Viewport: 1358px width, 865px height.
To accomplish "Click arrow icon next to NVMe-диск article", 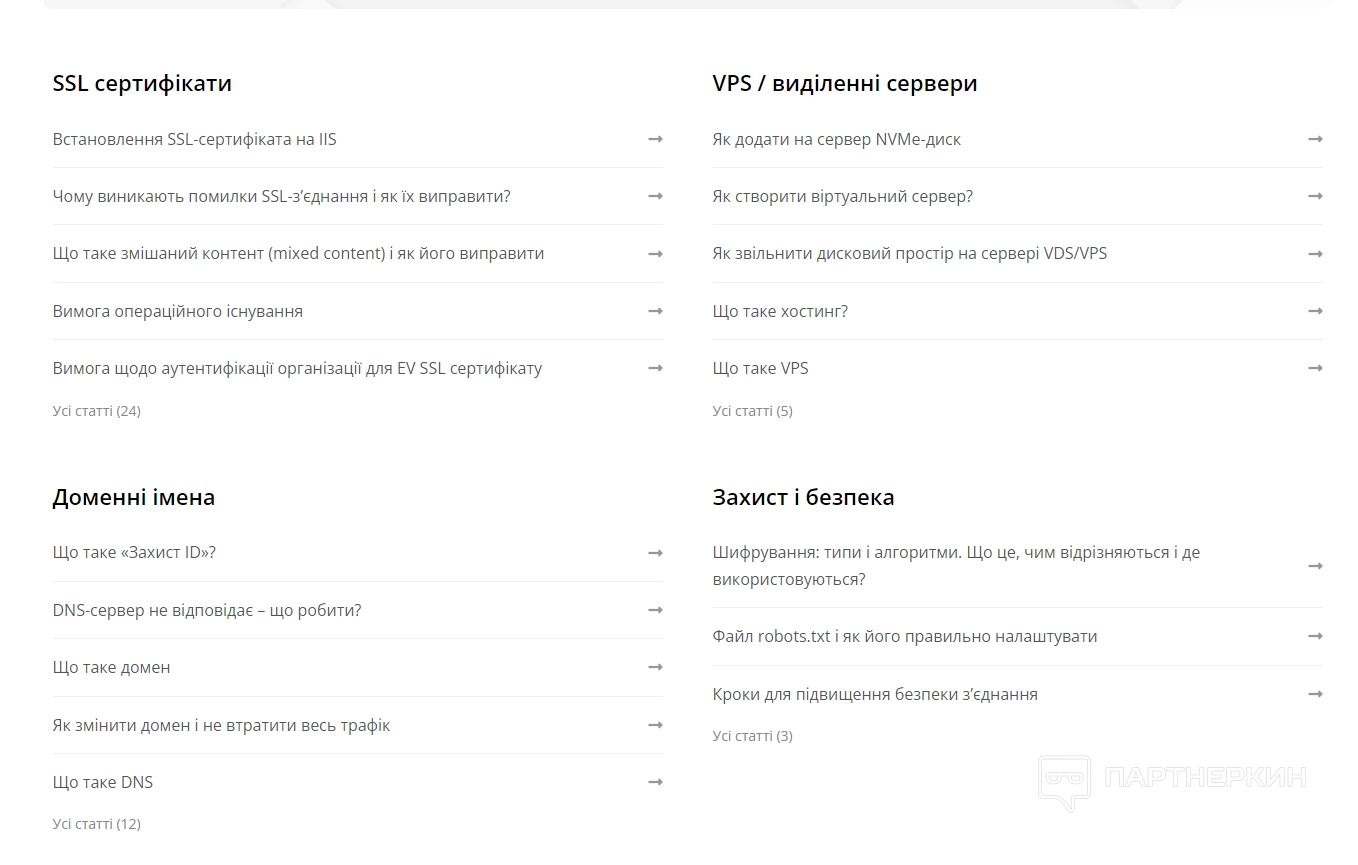I will click(x=1315, y=139).
